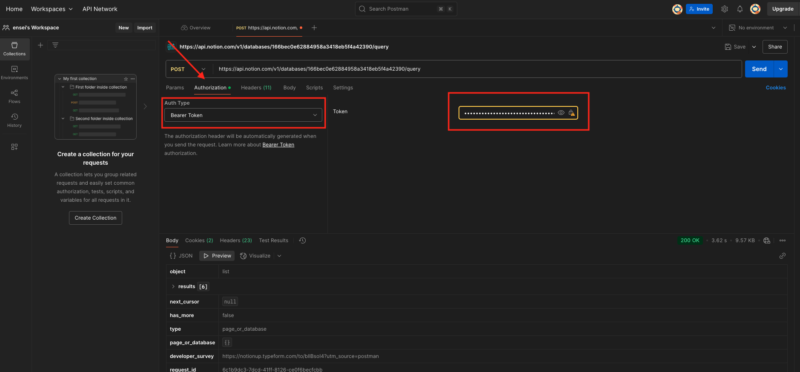800x372 pixels.
Task: Open the Test Results tab
Action: (273, 240)
